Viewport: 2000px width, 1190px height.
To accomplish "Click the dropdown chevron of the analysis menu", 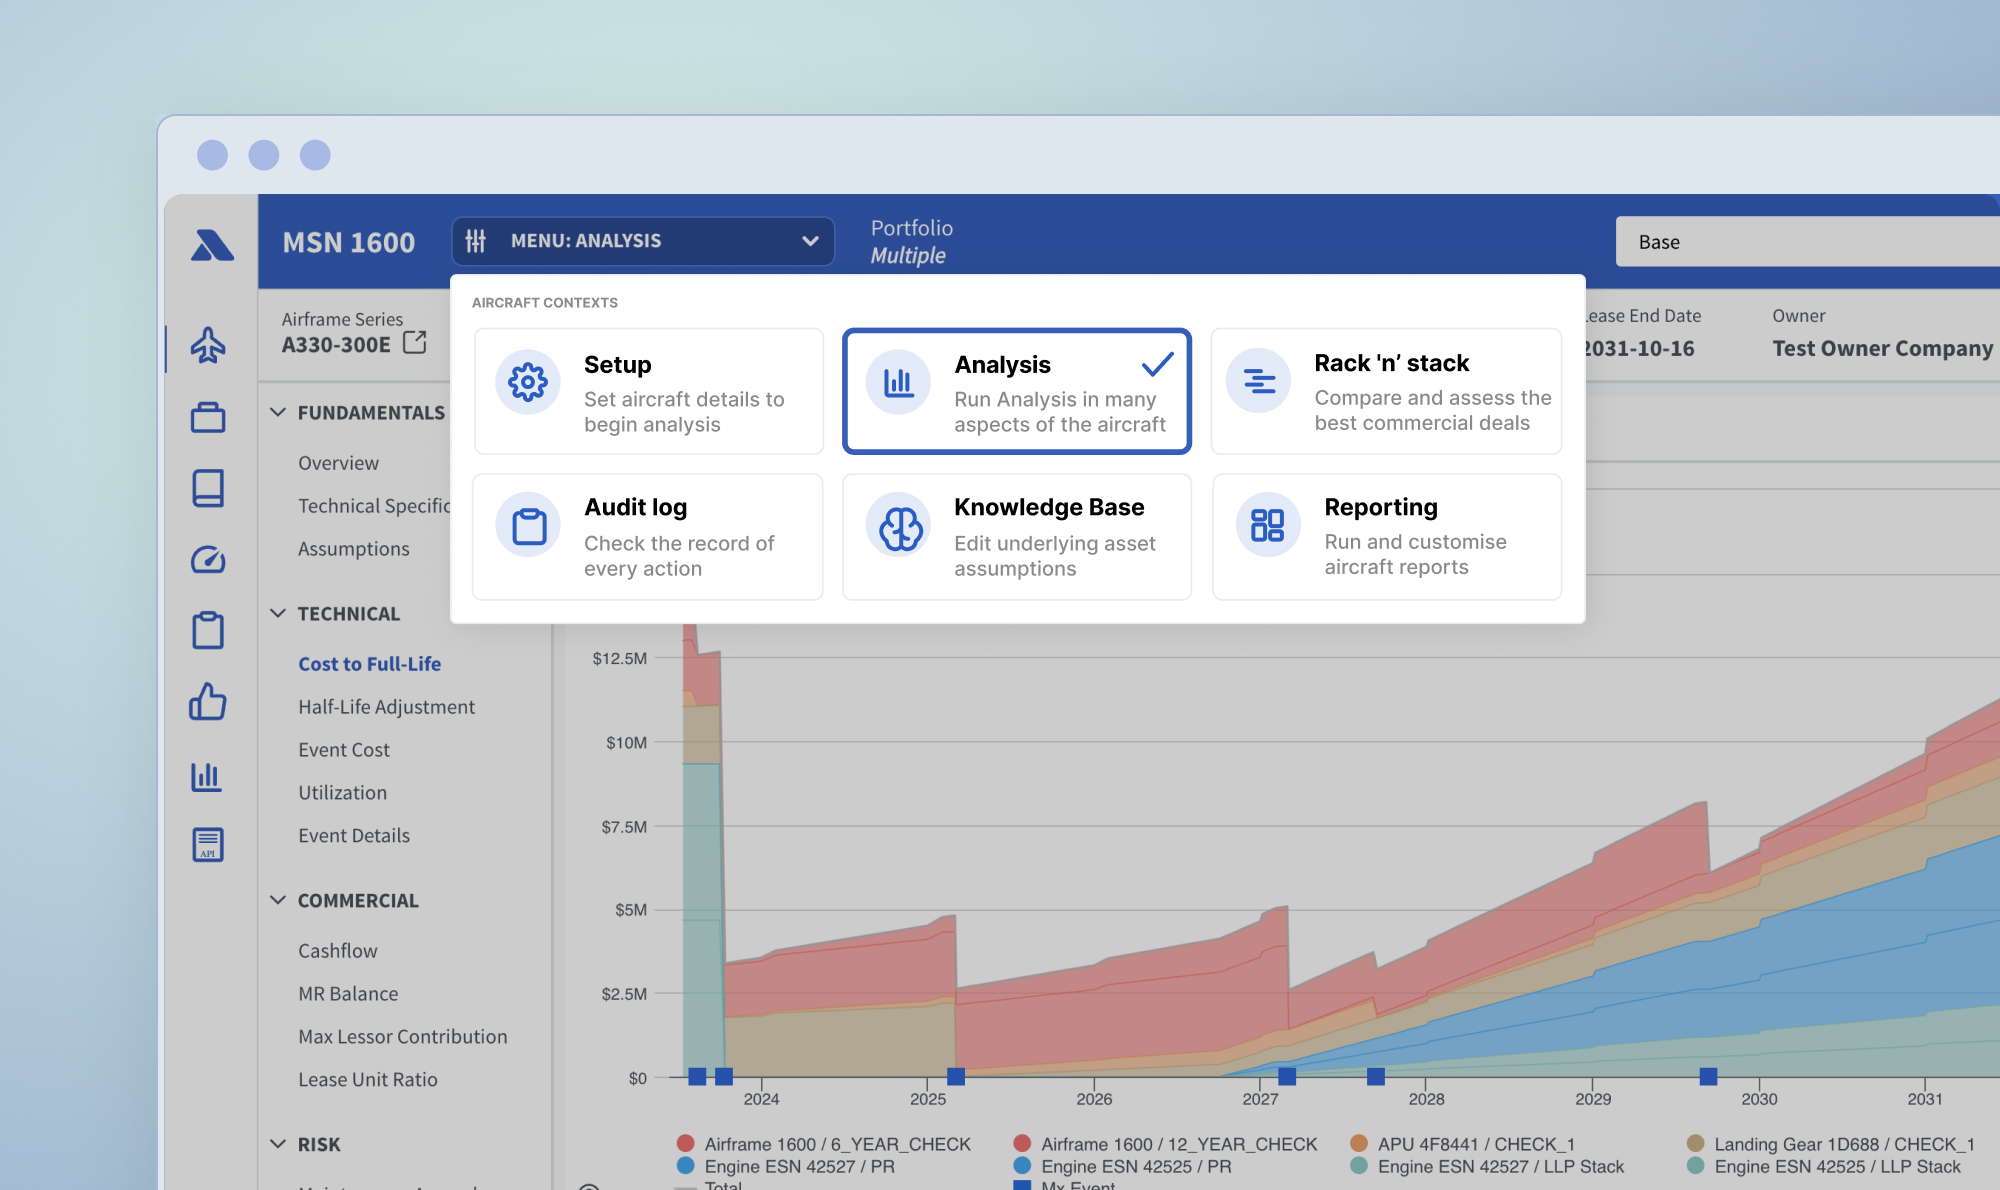I will click(810, 241).
